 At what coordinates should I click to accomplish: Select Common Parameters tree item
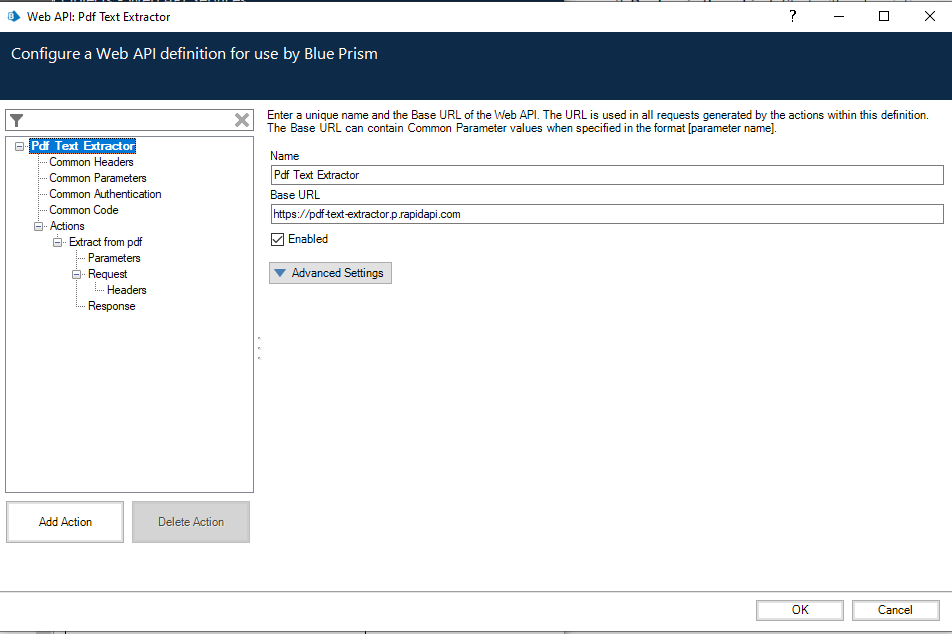[x=98, y=178]
